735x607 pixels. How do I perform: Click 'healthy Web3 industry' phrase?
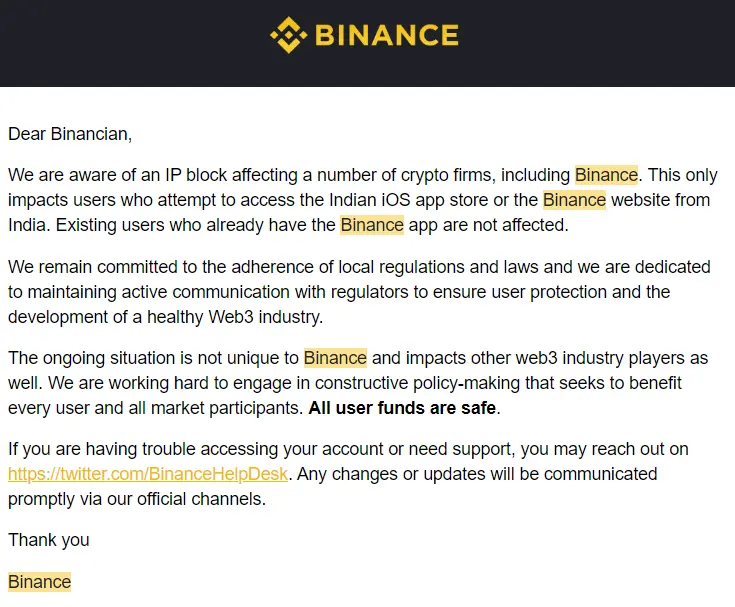(235, 317)
